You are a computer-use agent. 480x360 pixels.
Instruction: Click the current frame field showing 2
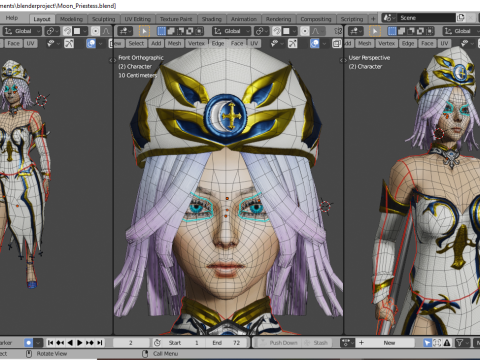pos(131,343)
